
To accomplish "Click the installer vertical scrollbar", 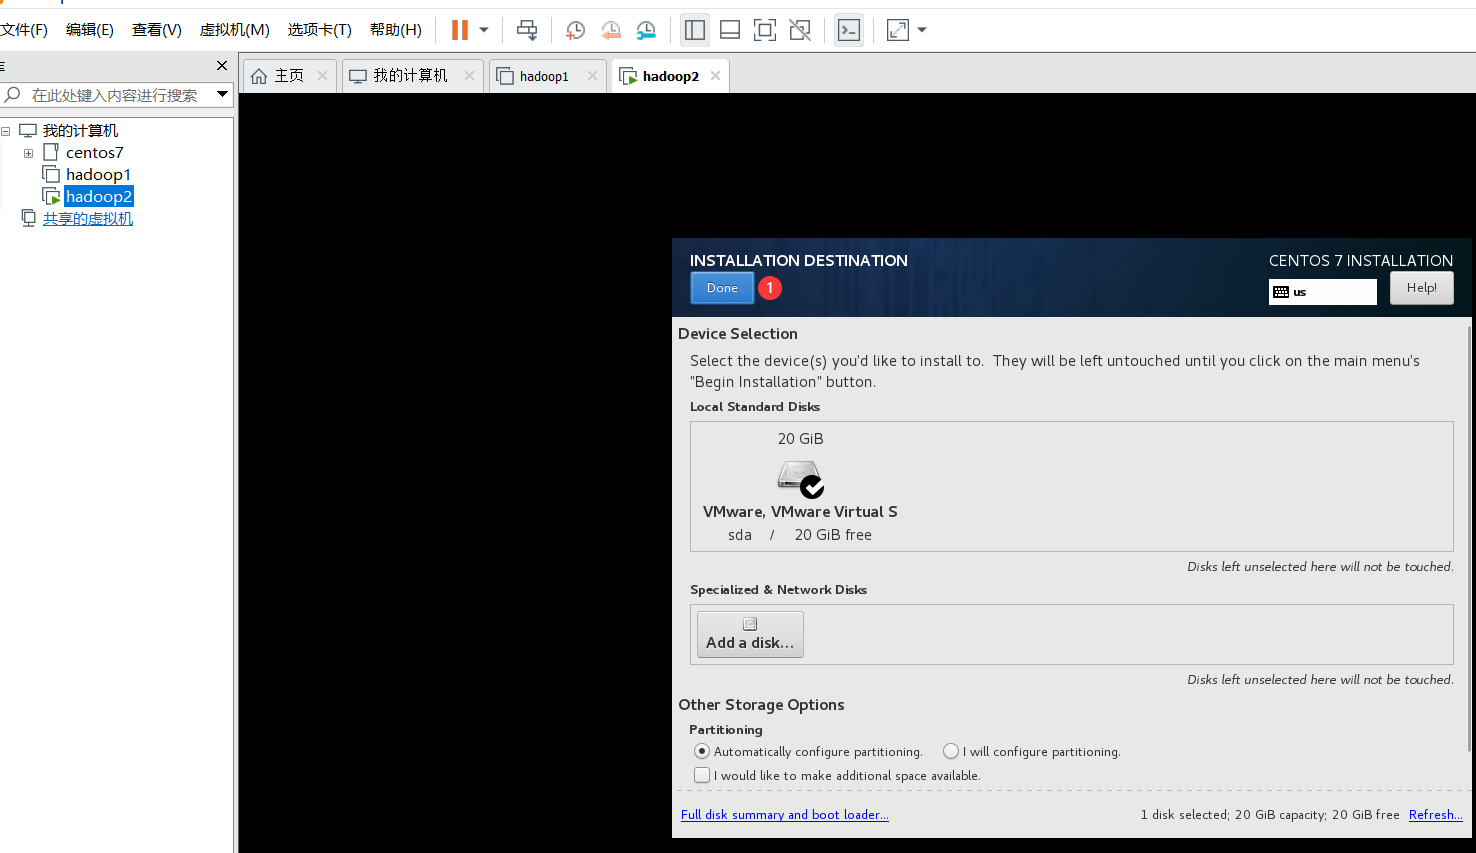I will 1468,540.
